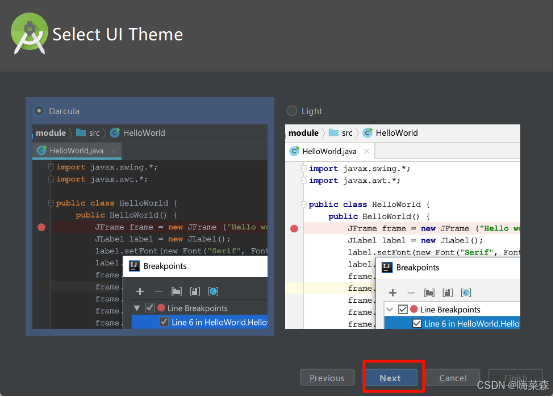This screenshot has width=554, height=397.
Task: Click the red breakpoint dot in Light preview
Action: [x=294, y=229]
